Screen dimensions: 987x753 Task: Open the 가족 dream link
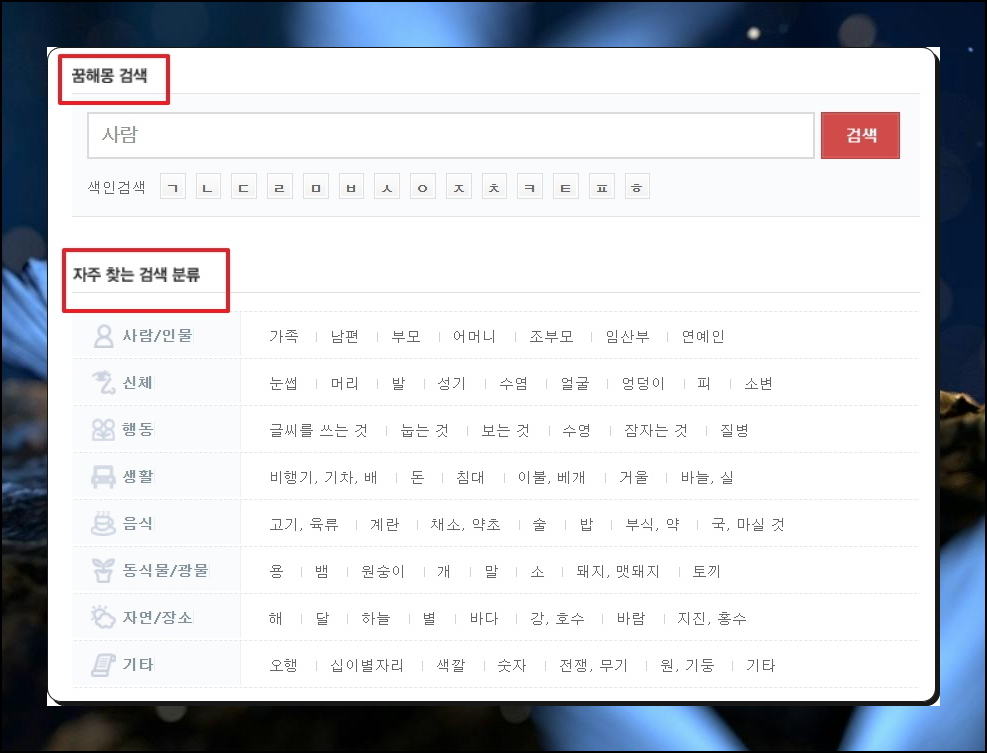pyautogui.click(x=284, y=336)
